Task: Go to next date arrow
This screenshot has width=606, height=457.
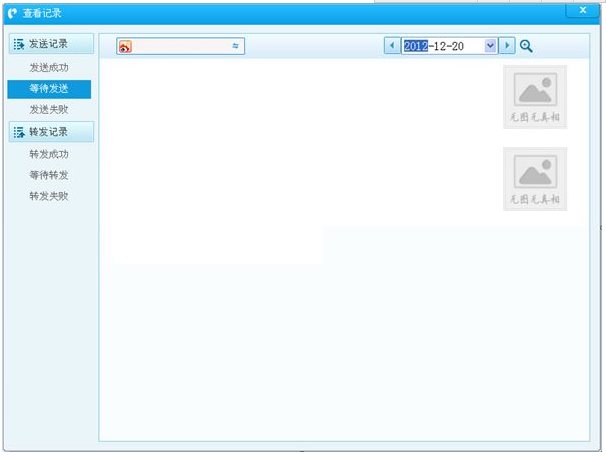Action: pos(507,46)
